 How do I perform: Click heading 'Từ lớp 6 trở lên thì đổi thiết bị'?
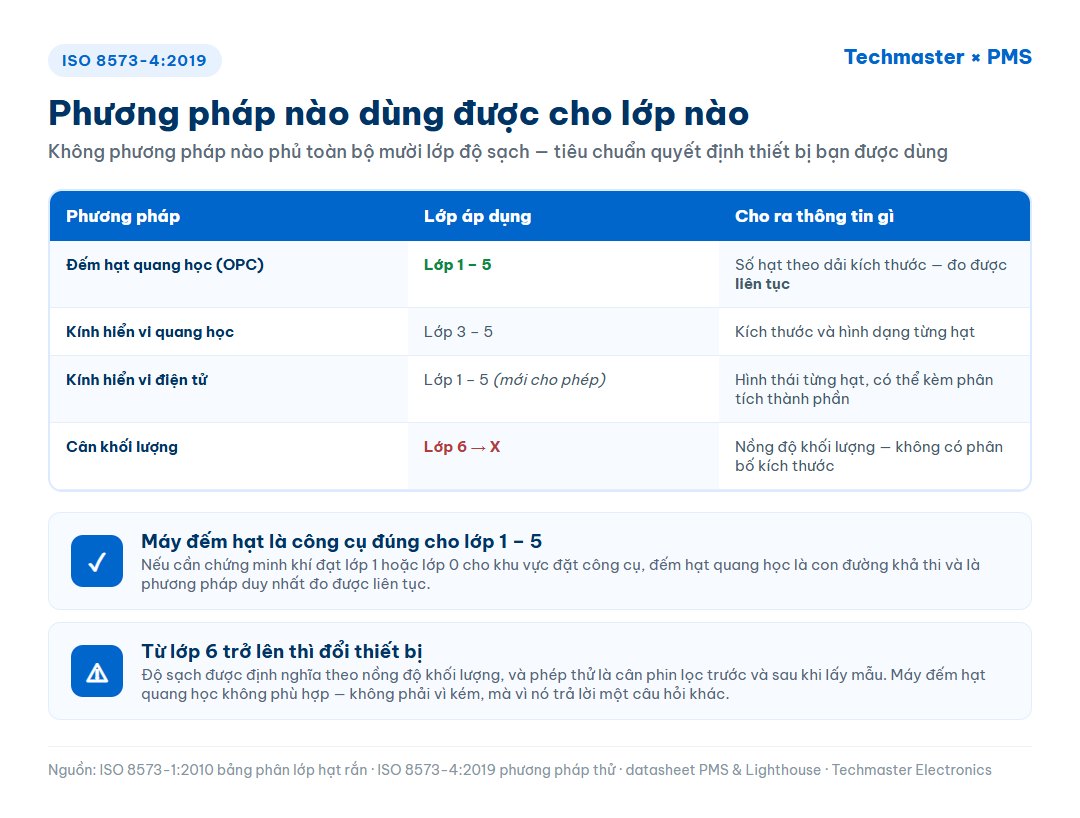[x=282, y=651]
